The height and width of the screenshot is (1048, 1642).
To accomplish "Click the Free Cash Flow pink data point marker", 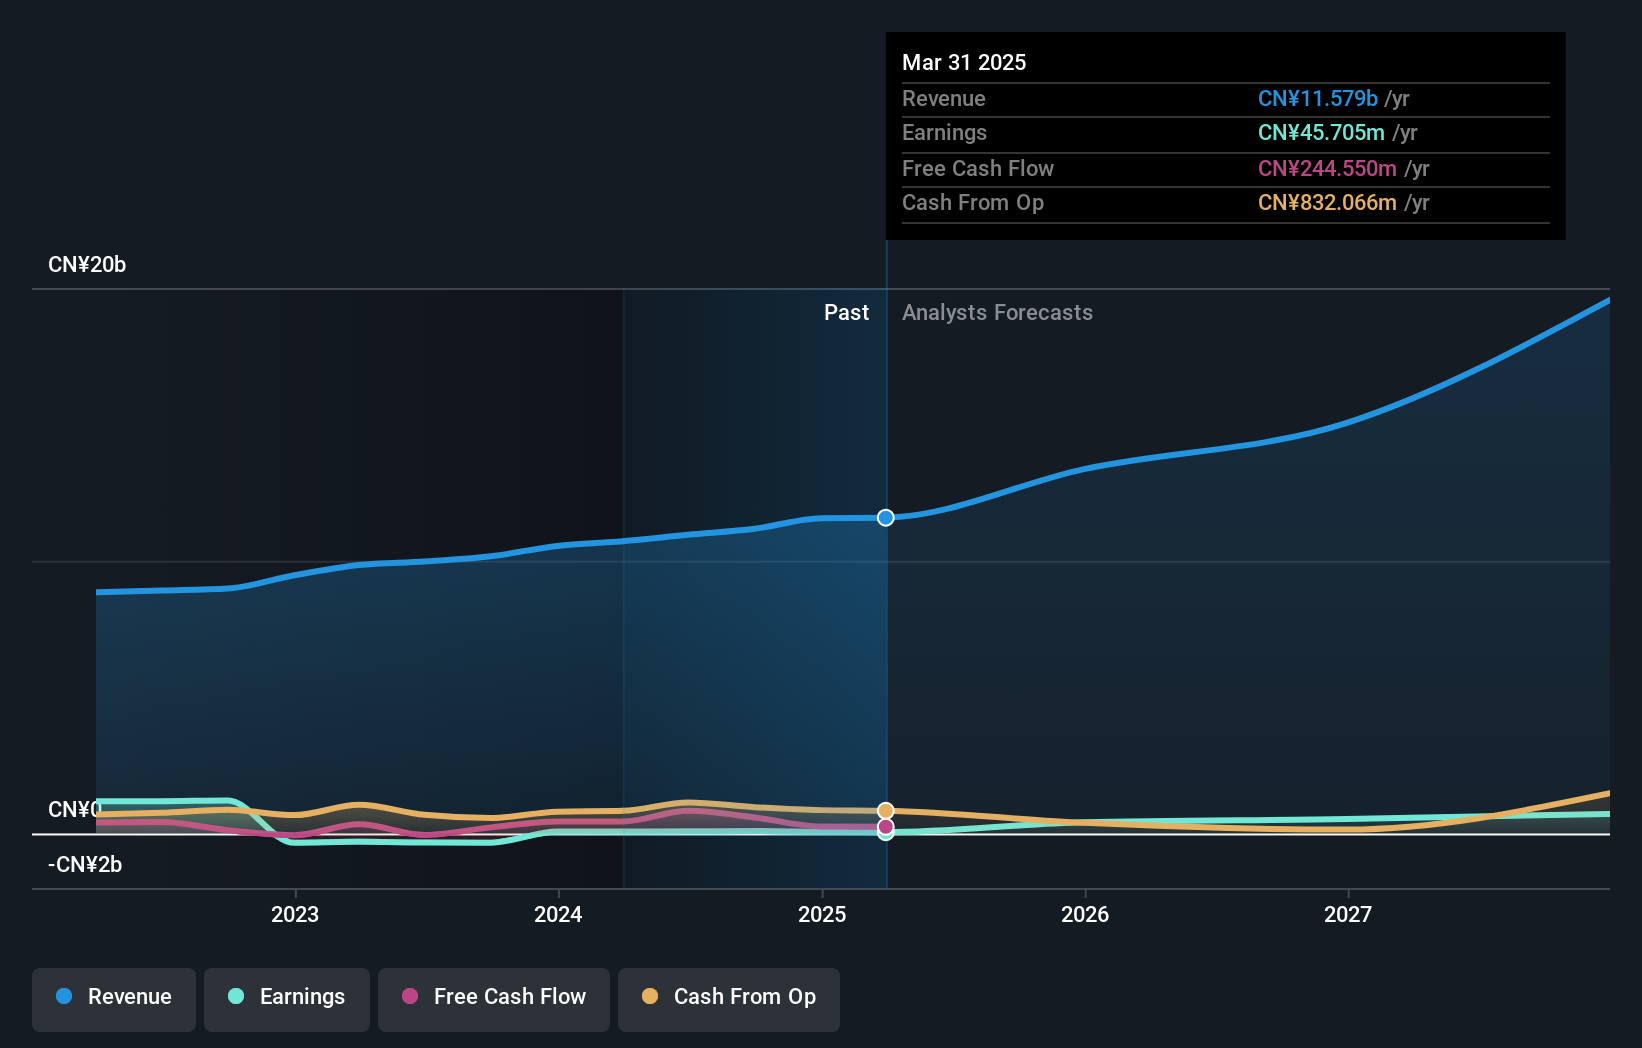I will point(886,827).
